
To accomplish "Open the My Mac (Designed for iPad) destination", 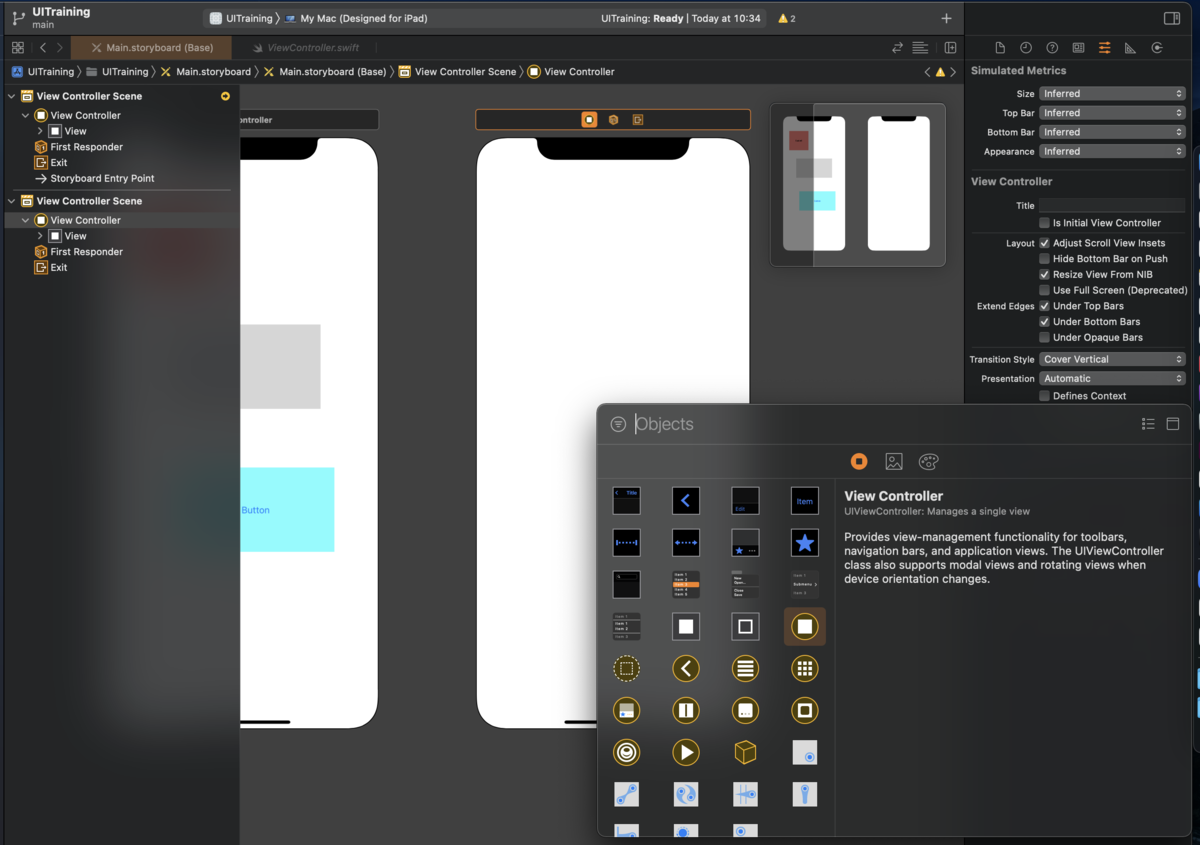I will point(358,18).
